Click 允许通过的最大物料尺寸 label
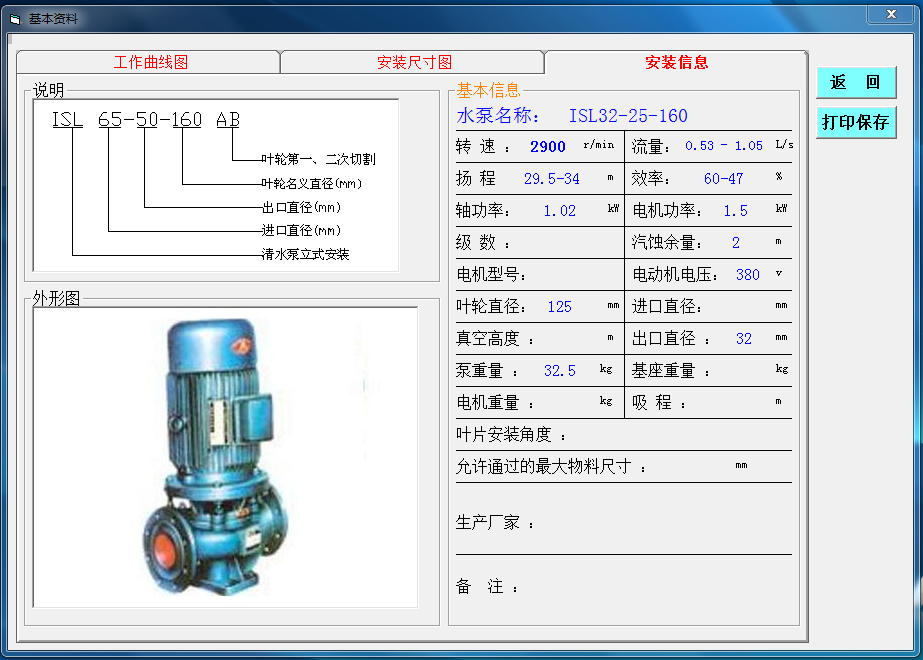 click(550, 467)
